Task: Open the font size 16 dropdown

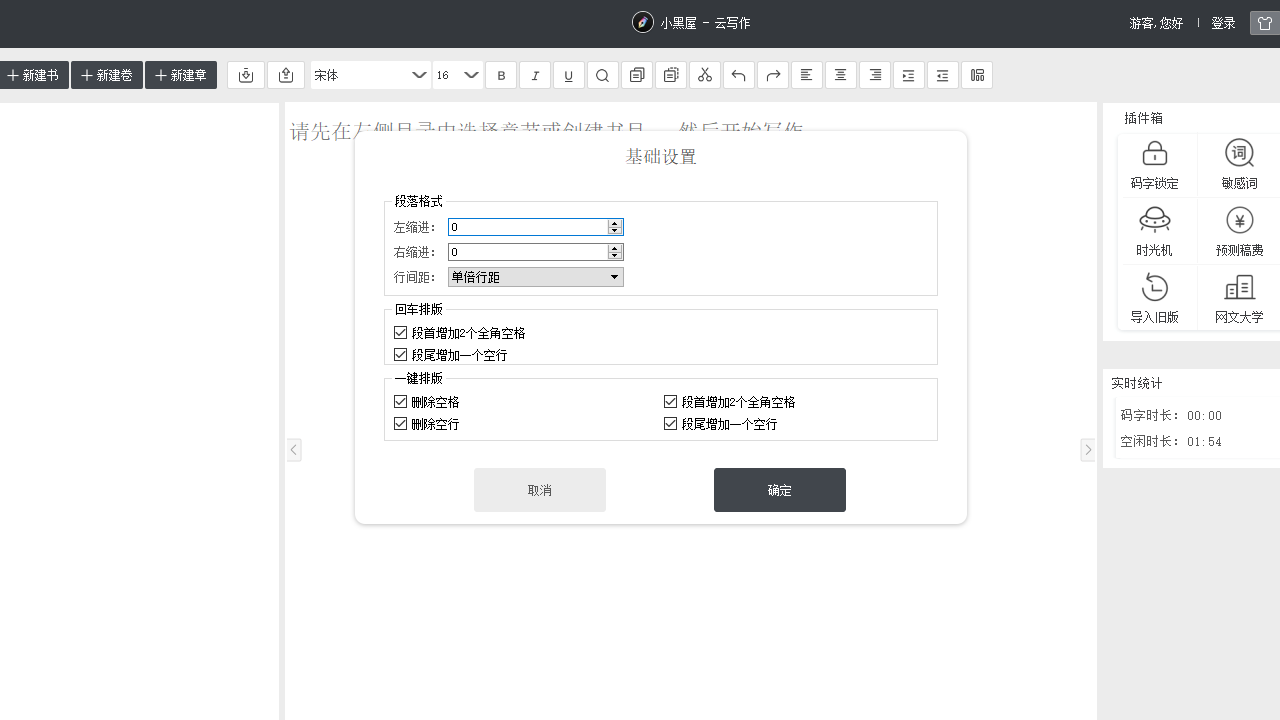Action: coord(458,75)
